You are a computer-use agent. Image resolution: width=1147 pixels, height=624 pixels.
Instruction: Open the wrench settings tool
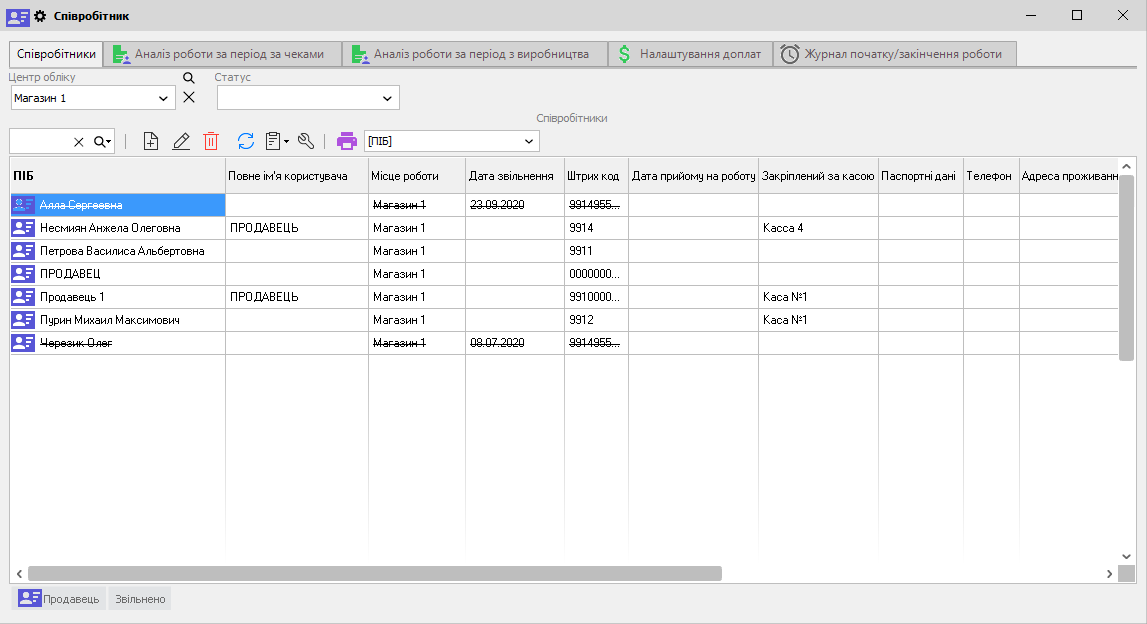pyautogui.click(x=307, y=141)
